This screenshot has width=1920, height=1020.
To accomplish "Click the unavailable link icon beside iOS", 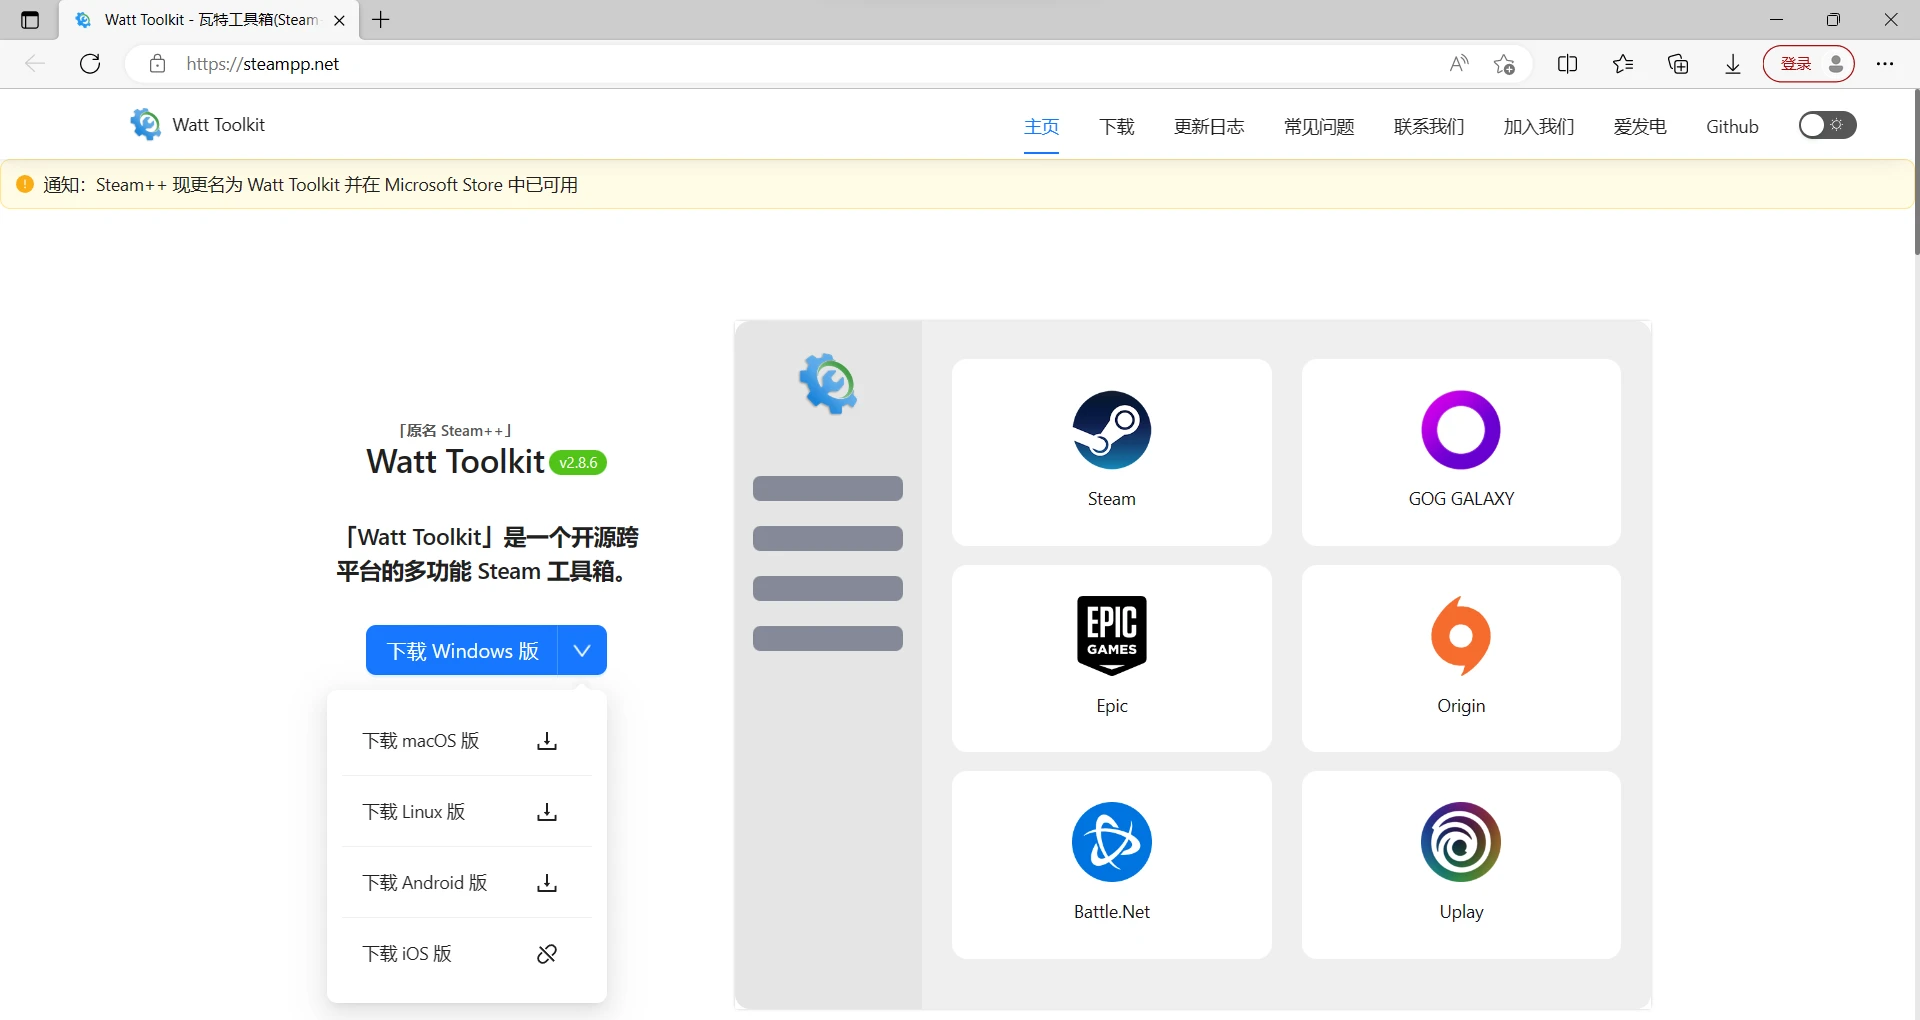I will click(x=547, y=954).
